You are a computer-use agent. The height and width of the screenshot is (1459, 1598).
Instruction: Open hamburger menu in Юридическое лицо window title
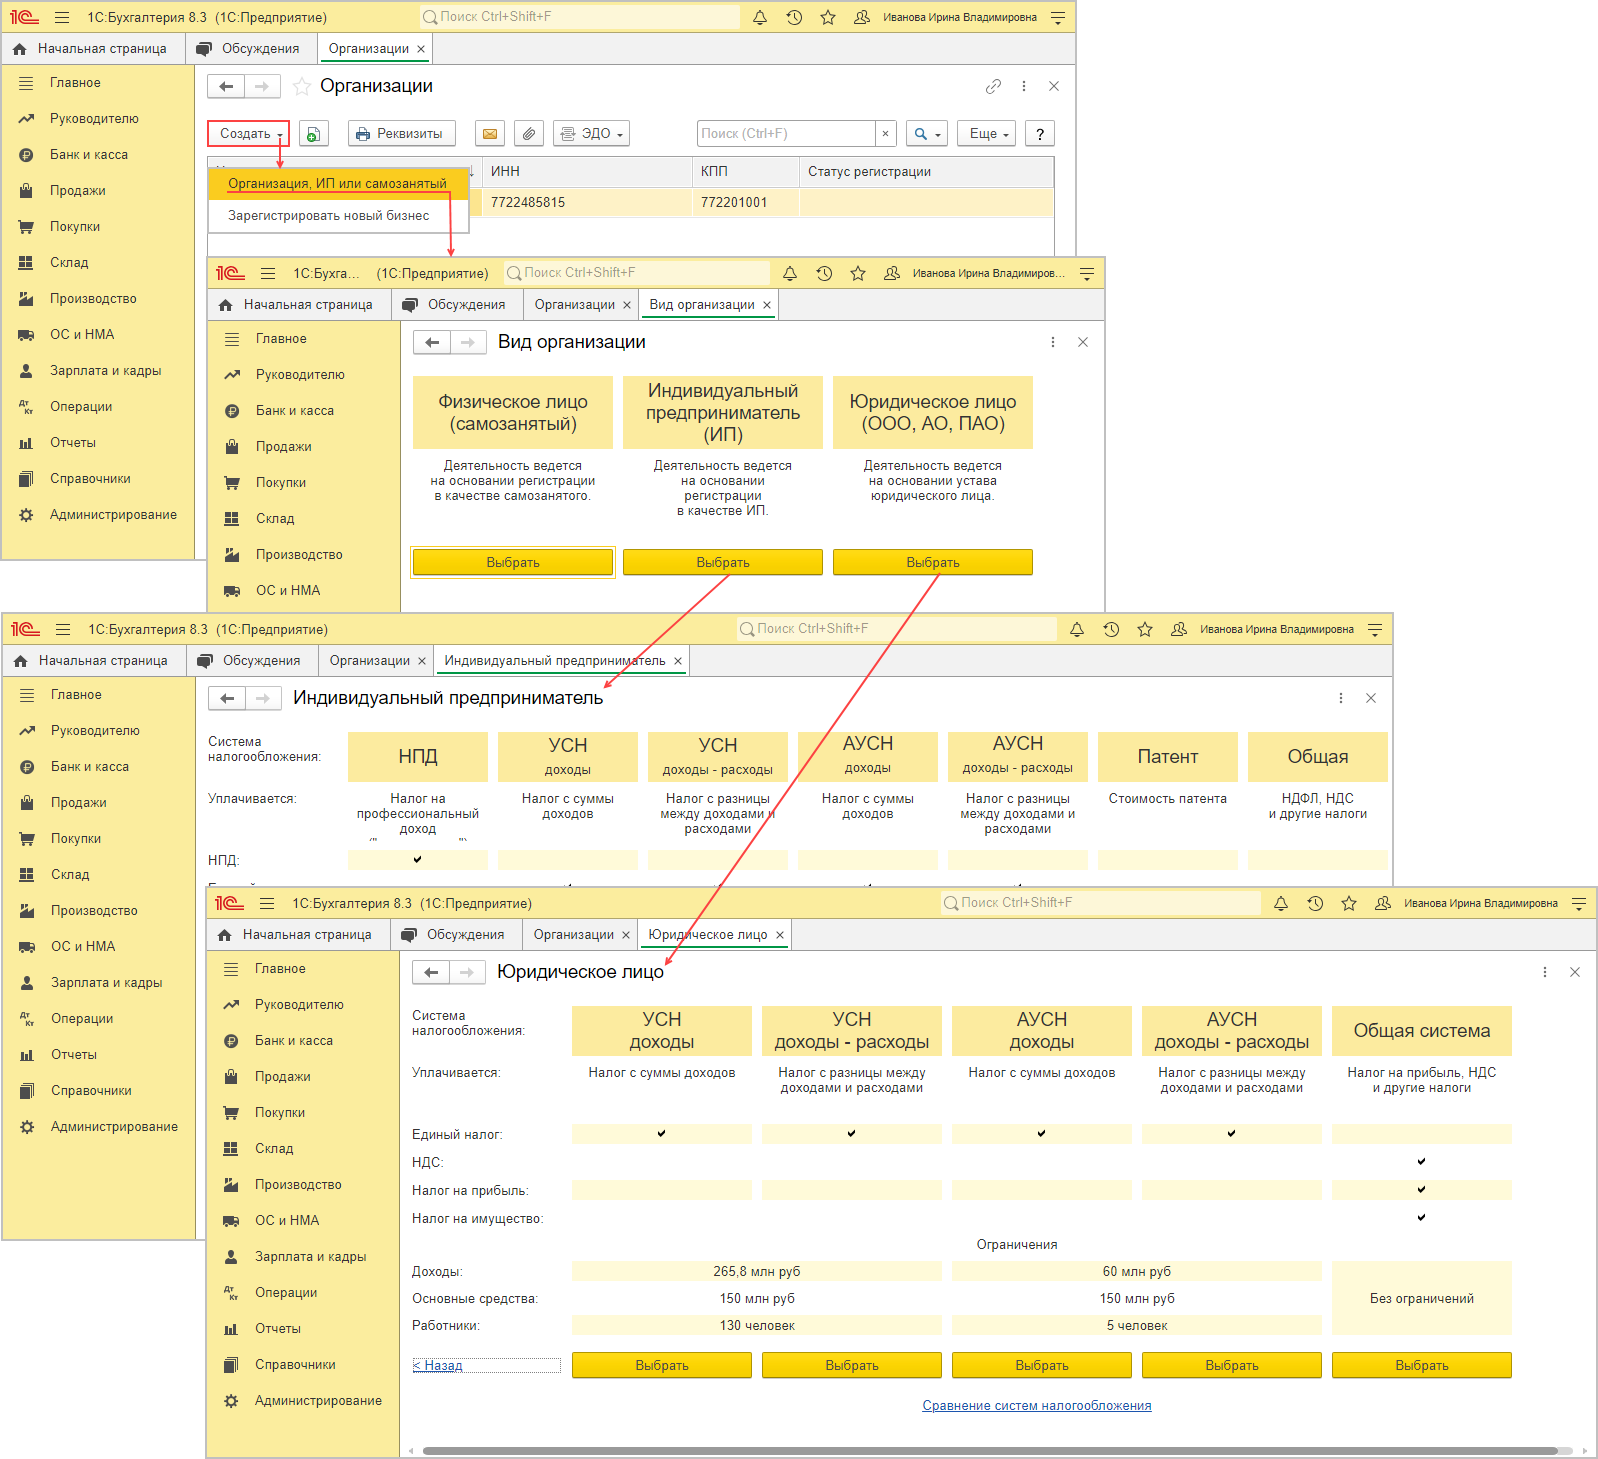tap(267, 903)
